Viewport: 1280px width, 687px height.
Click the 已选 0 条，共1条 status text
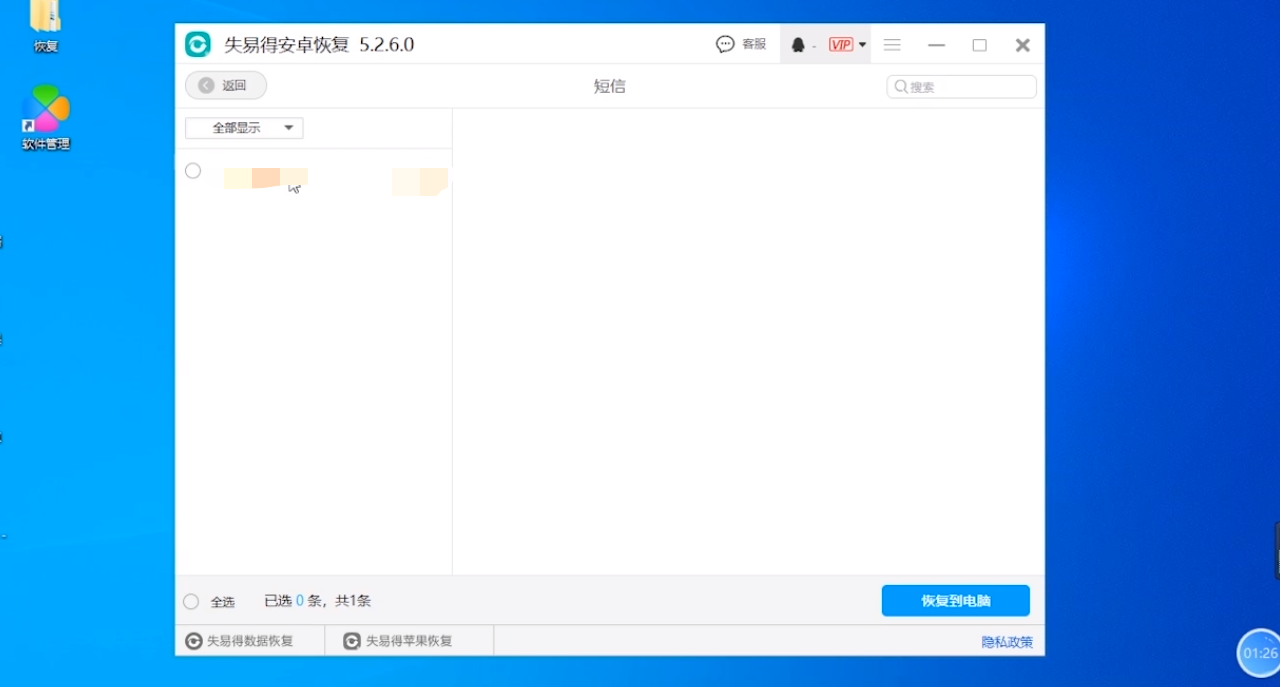317,601
